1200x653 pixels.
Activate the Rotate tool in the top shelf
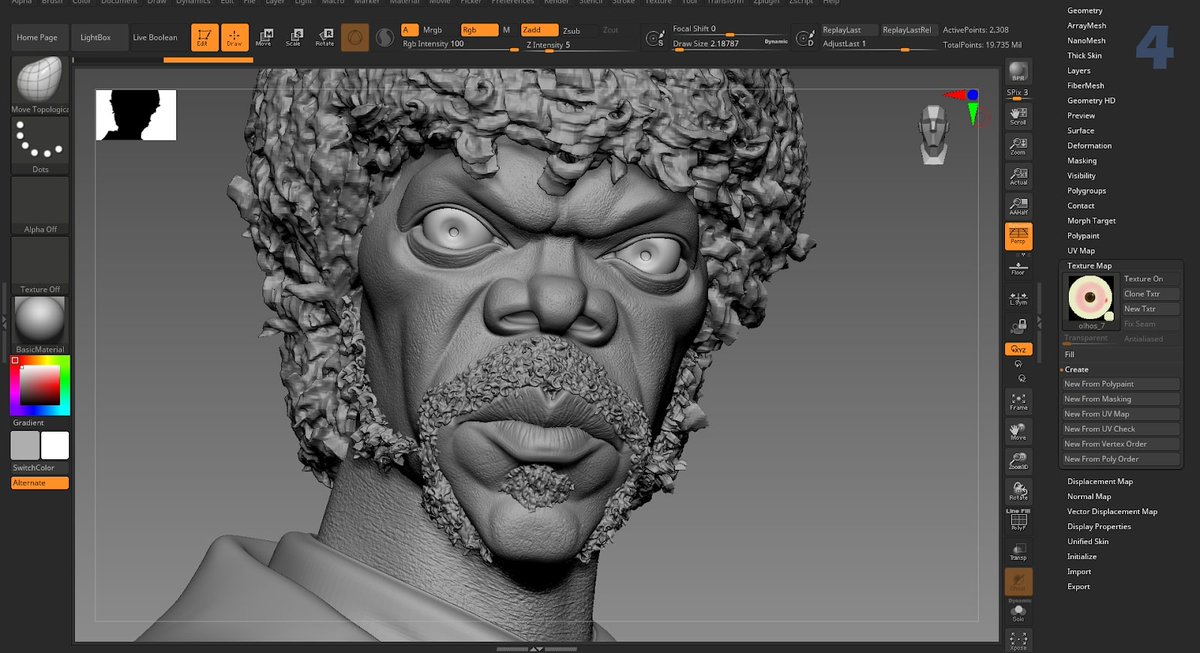pos(325,38)
